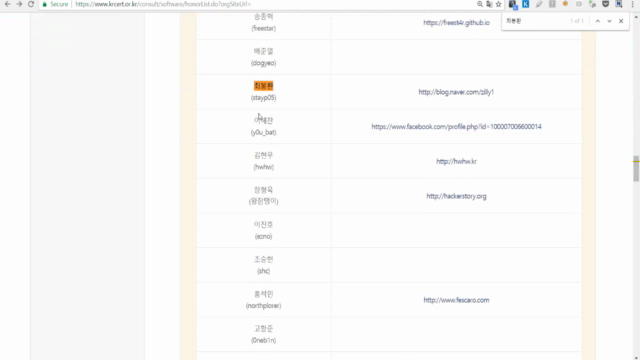Open the zoom magnifier icon in address bar
Viewport: 640px width, 360px height.
[x=480, y=4]
